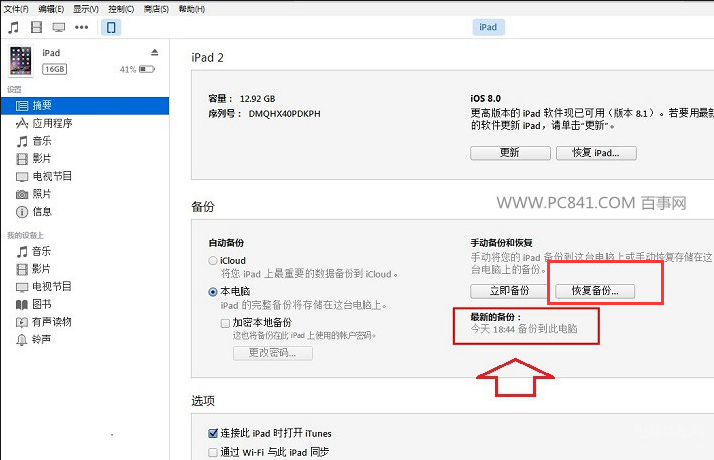Click the info icon beside 信息
Viewport: 714px width, 460px height.
(22, 212)
